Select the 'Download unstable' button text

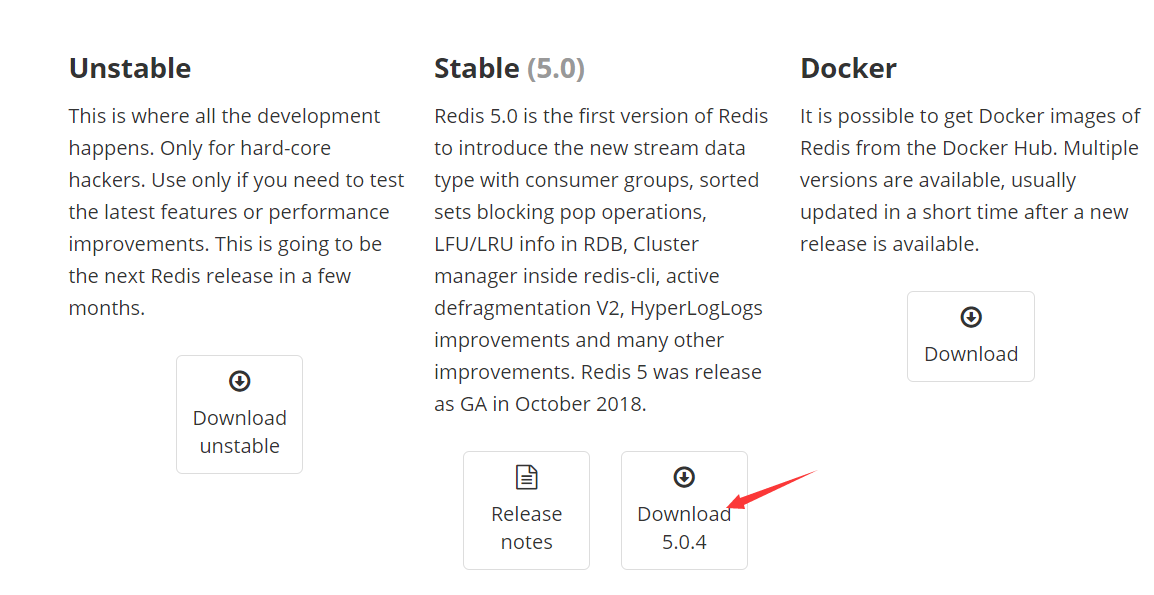click(239, 432)
